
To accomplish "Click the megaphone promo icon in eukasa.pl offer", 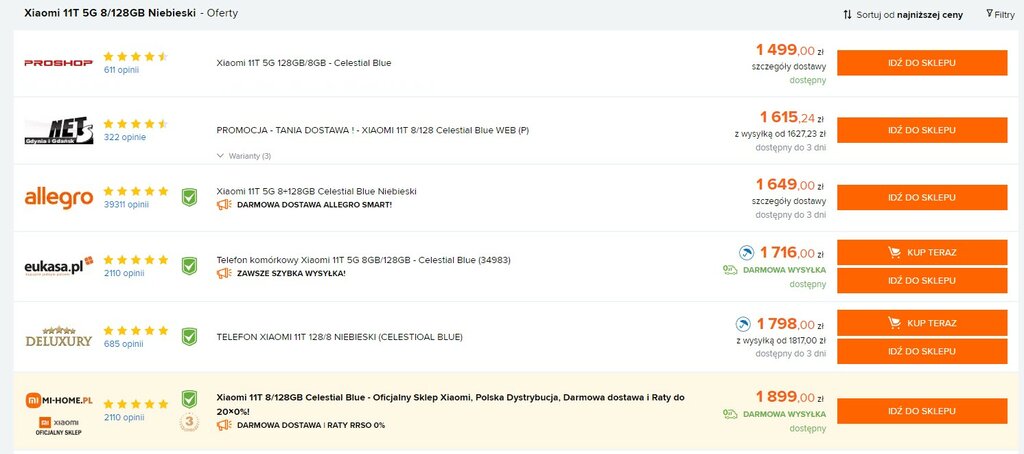I will tap(224, 273).
